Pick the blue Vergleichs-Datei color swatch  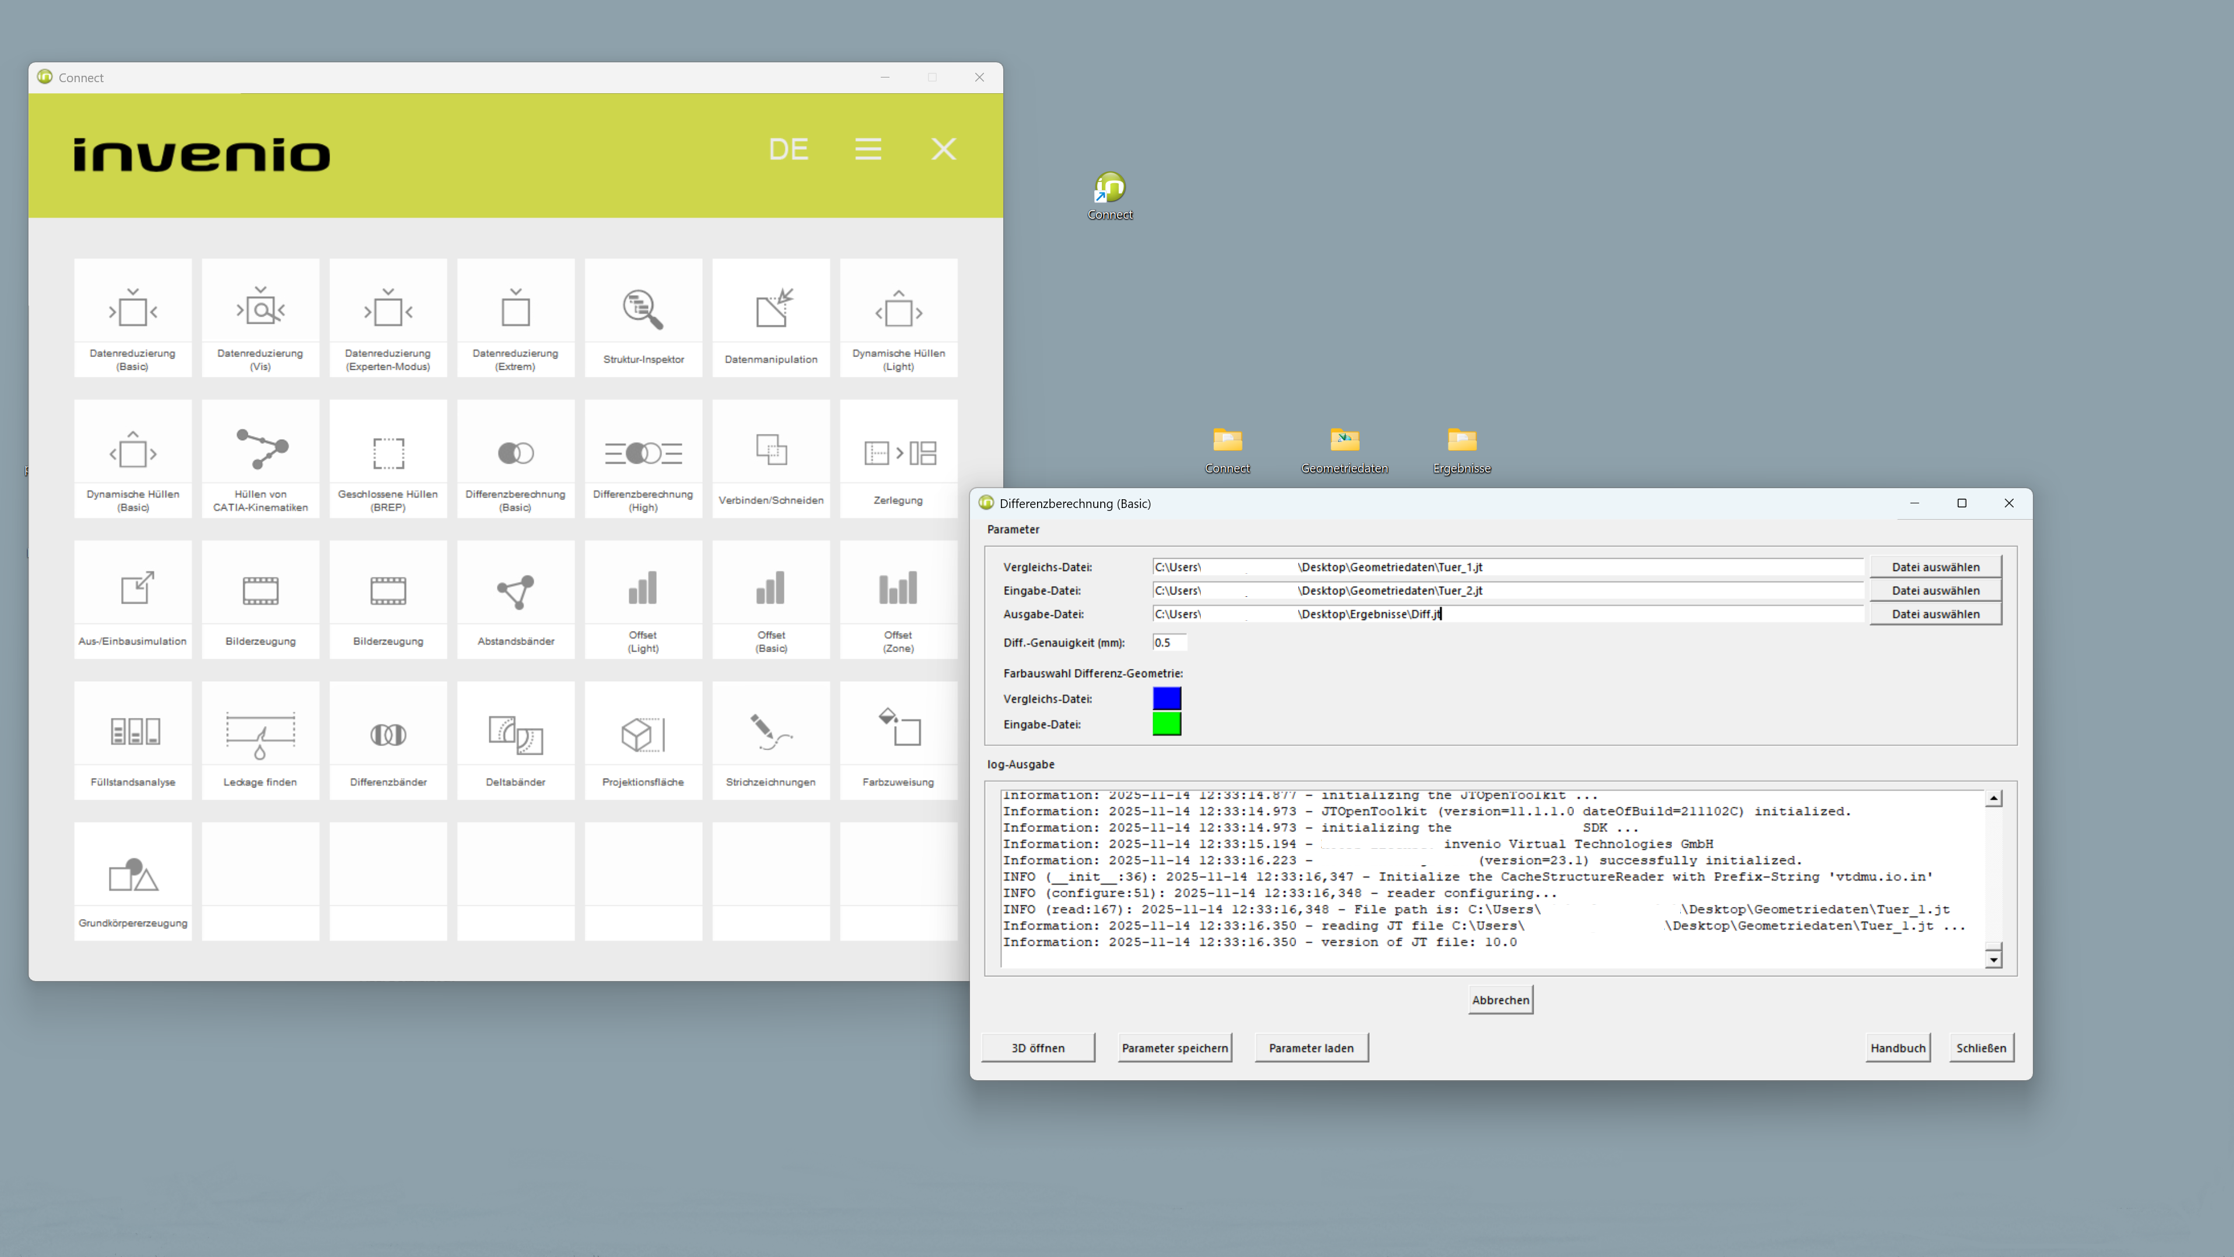[x=1166, y=698]
